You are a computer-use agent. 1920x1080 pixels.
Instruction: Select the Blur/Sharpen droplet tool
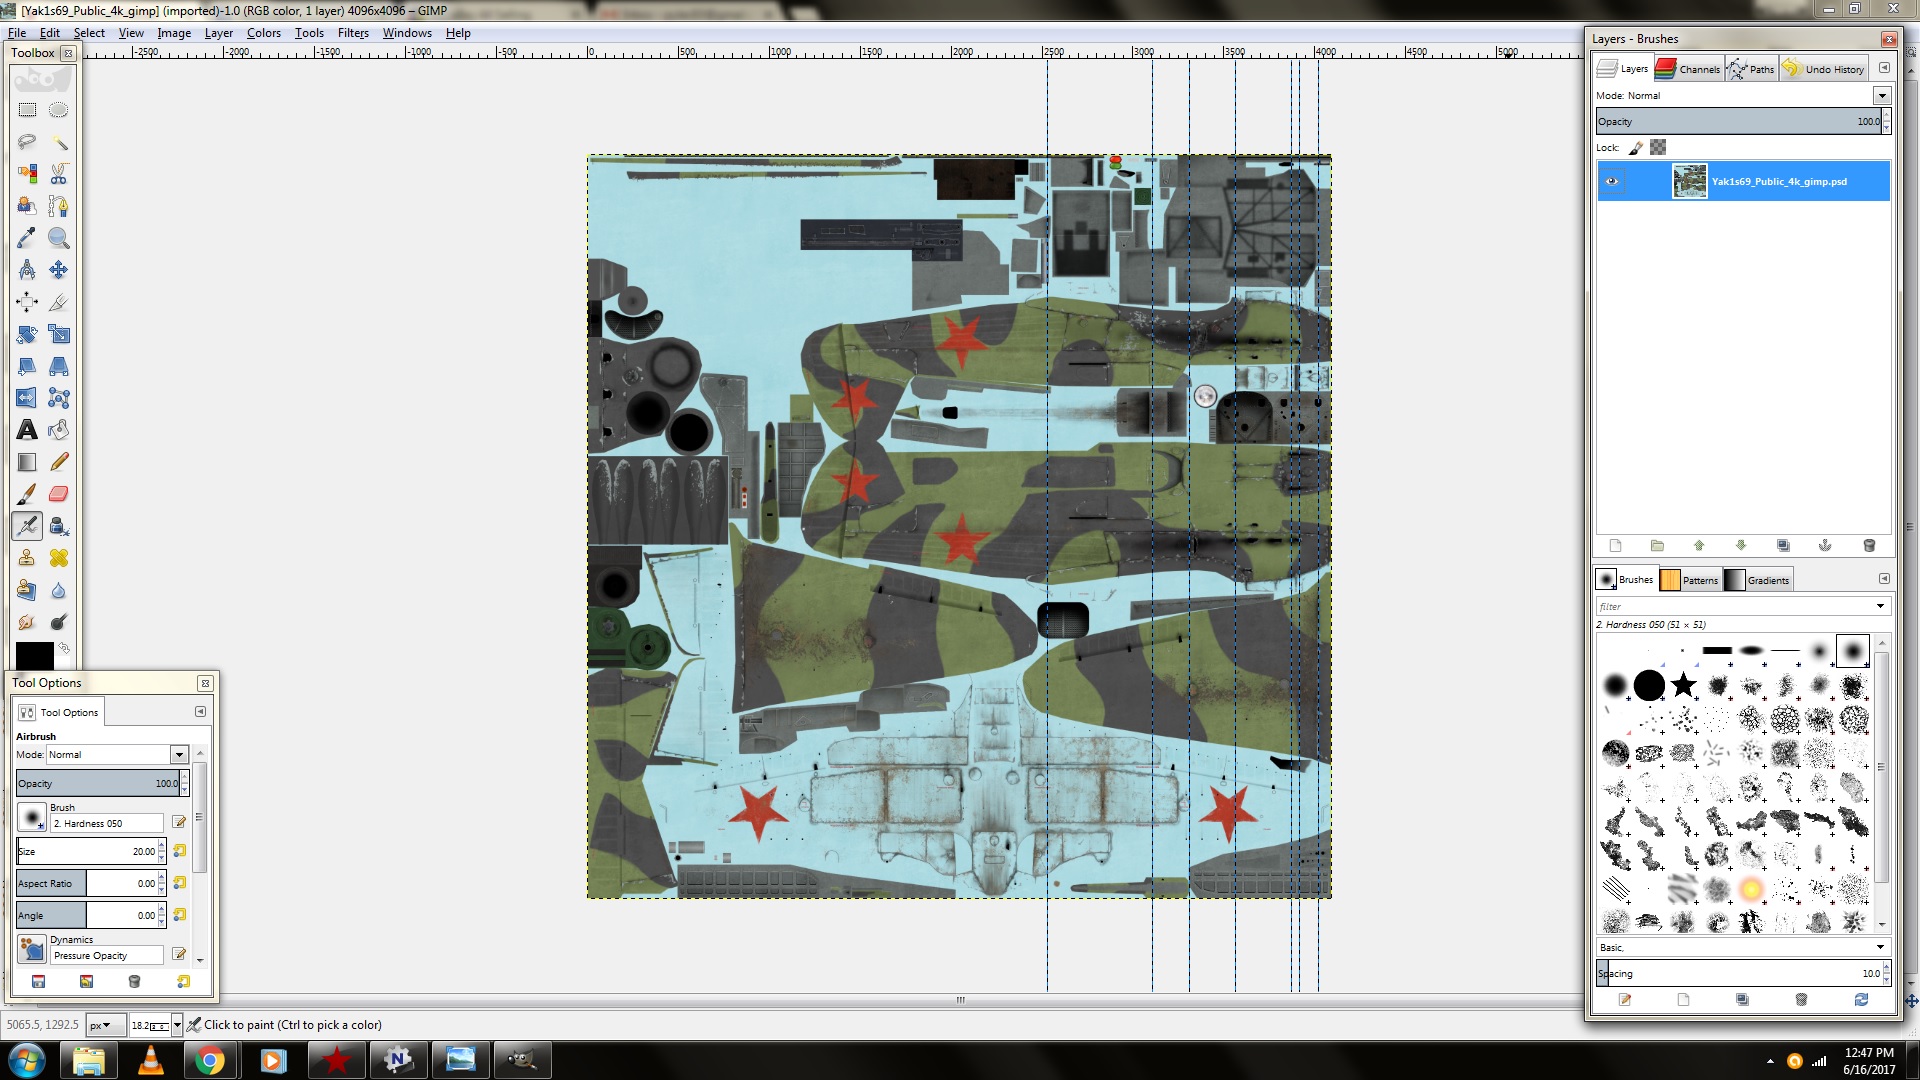point(59,590)
